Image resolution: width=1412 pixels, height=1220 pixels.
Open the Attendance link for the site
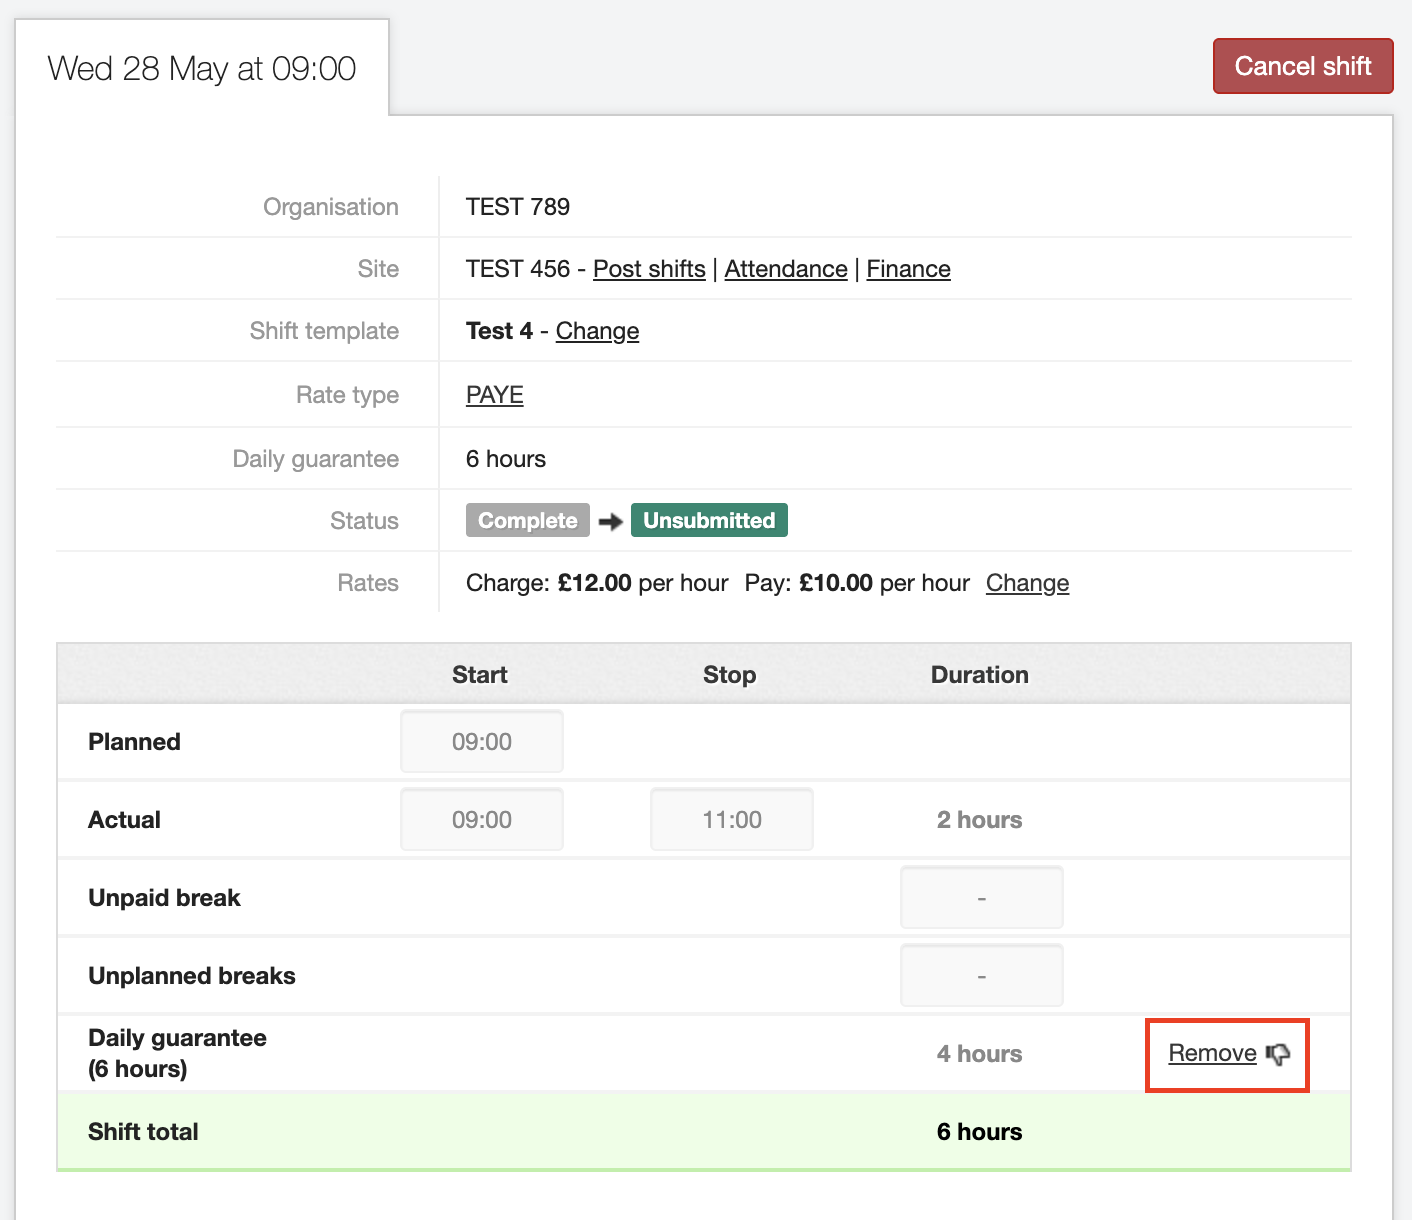point(785,269)
